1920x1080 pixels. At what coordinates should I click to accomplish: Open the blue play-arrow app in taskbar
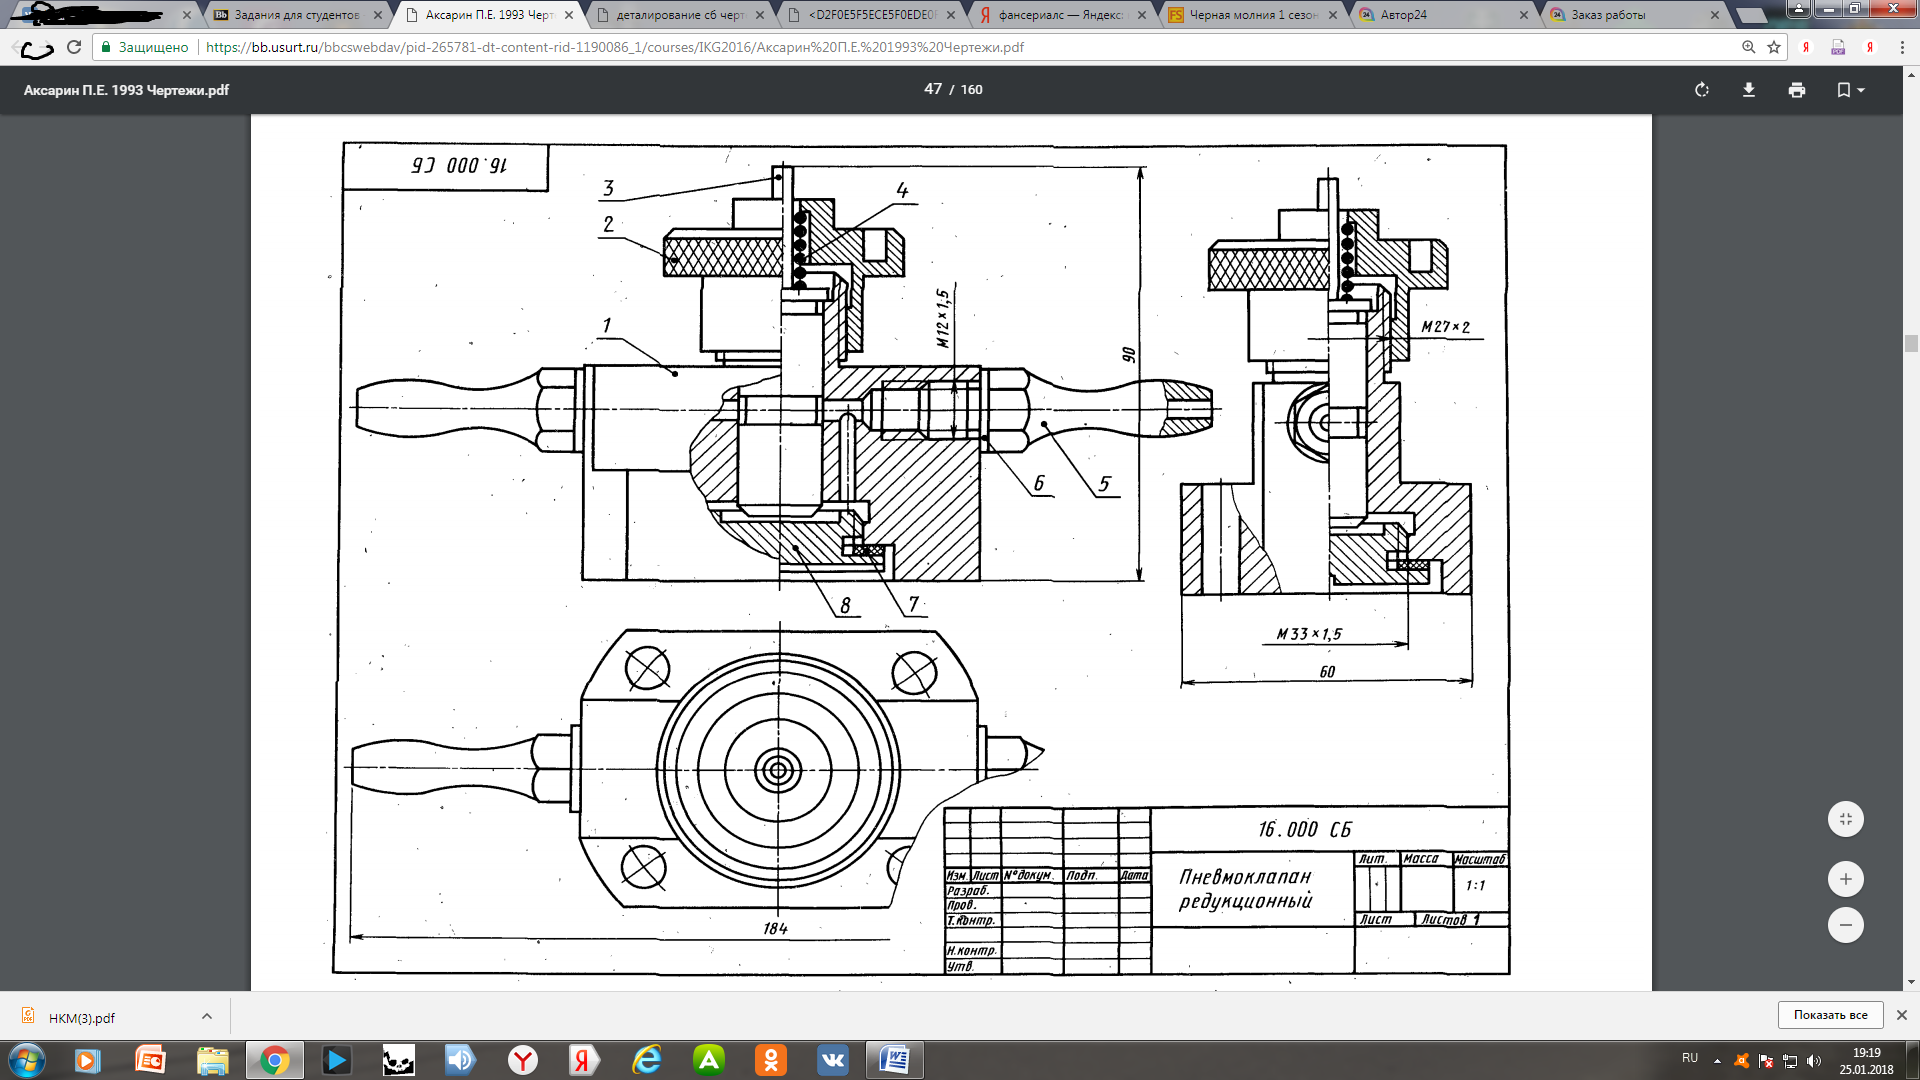(337, 1060)
